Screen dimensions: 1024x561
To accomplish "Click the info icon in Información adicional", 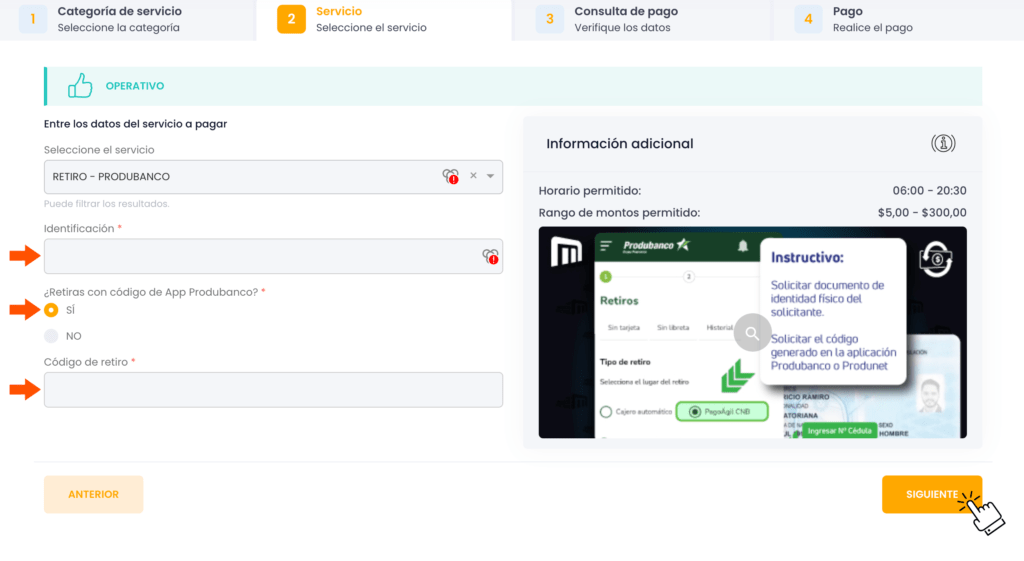I will (943, 143).
